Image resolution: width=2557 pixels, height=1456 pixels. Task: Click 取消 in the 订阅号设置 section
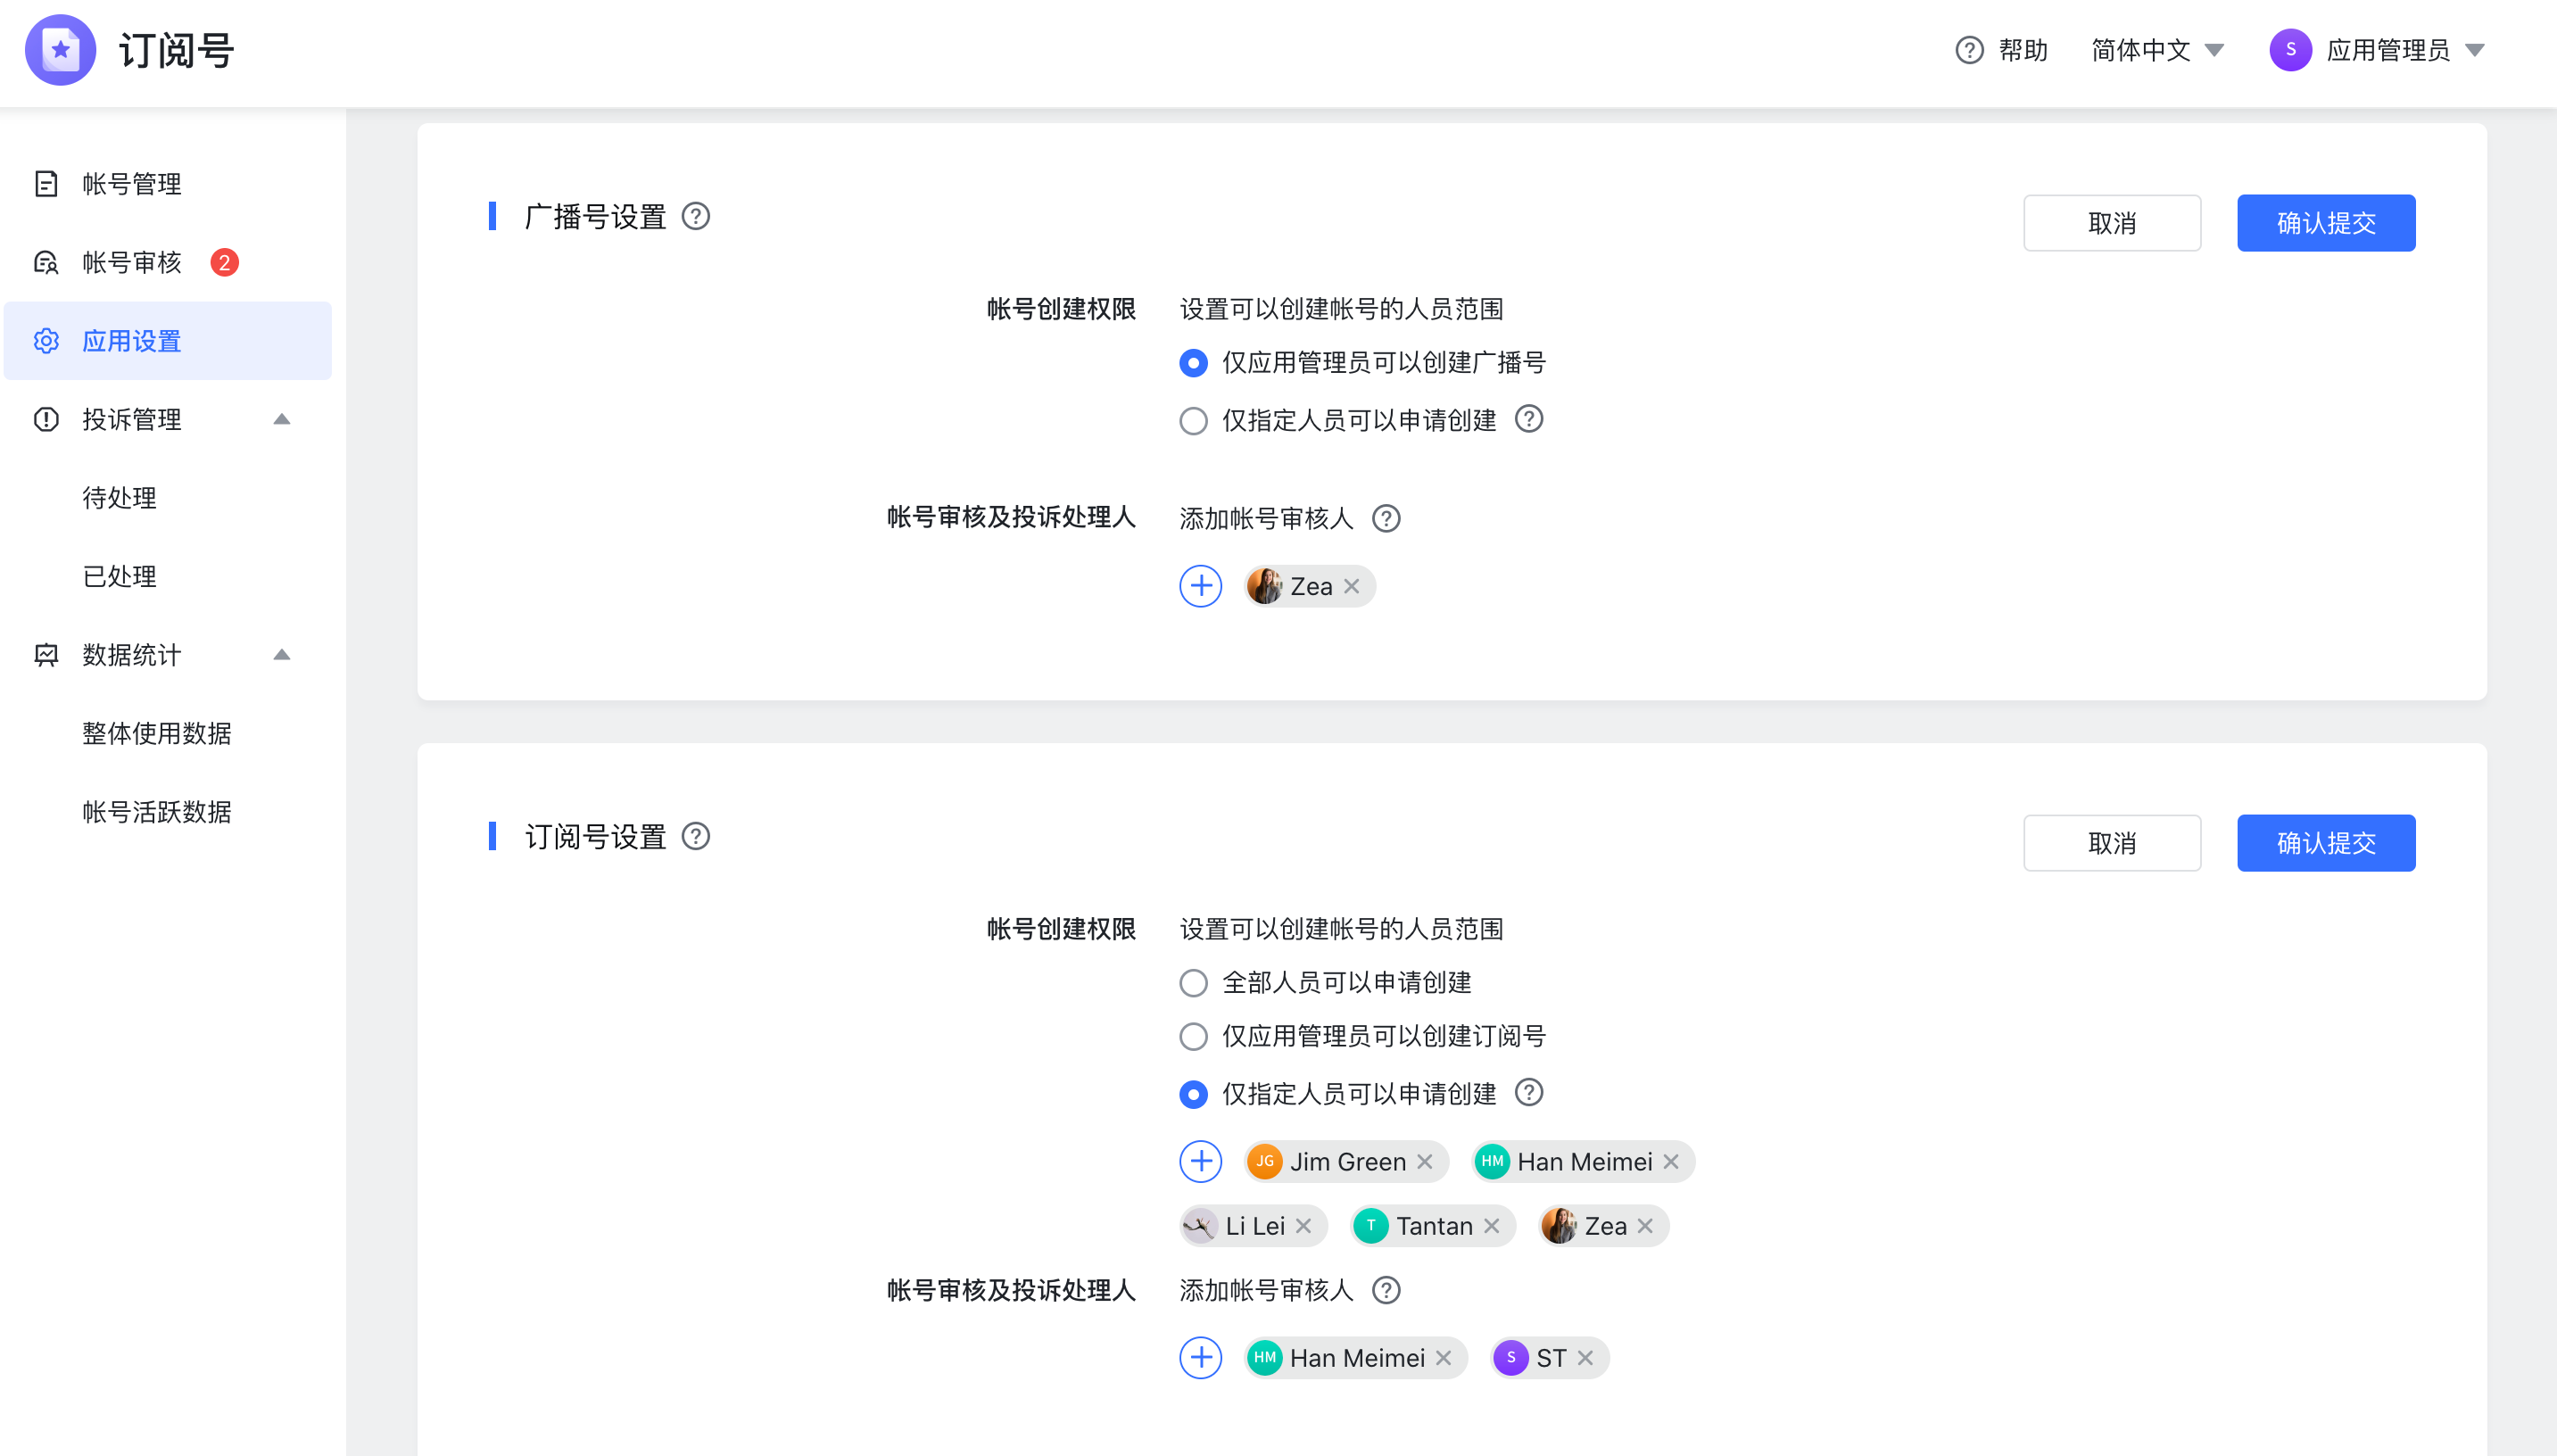pyautogui.click(x=2112, y=843)
